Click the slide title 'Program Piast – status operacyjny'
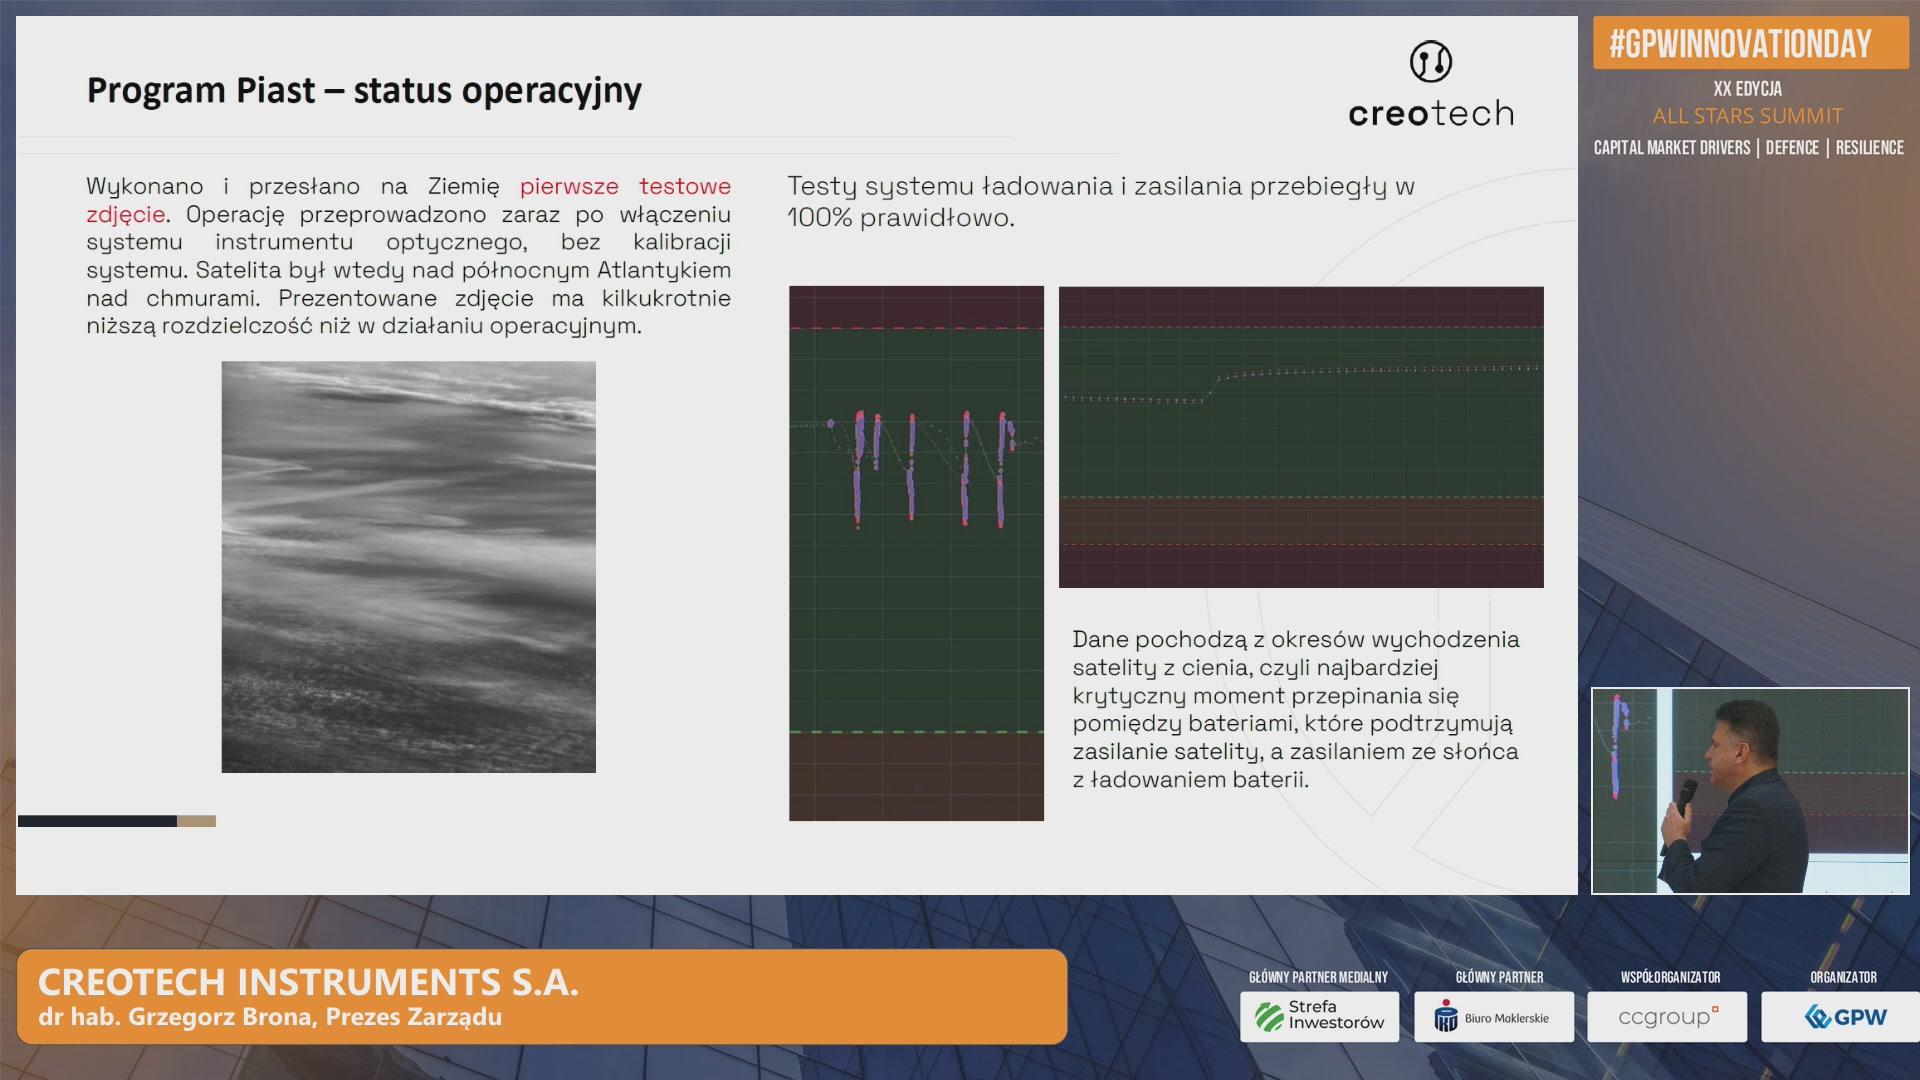The image size is (1920, 1080). tap(364, 91)
